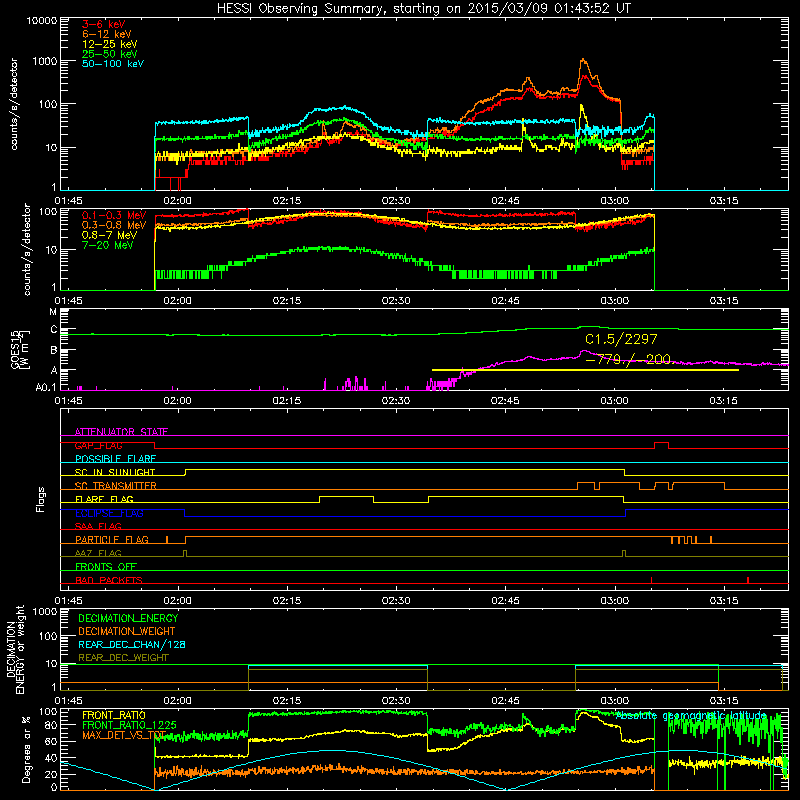Select the AAZ_FLAG label
The image size is (800, 800).
(98, 553)
